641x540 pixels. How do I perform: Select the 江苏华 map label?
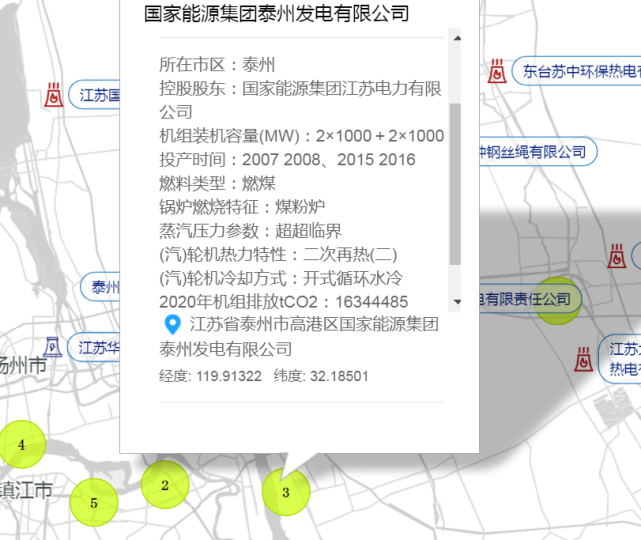pos(94,347)
